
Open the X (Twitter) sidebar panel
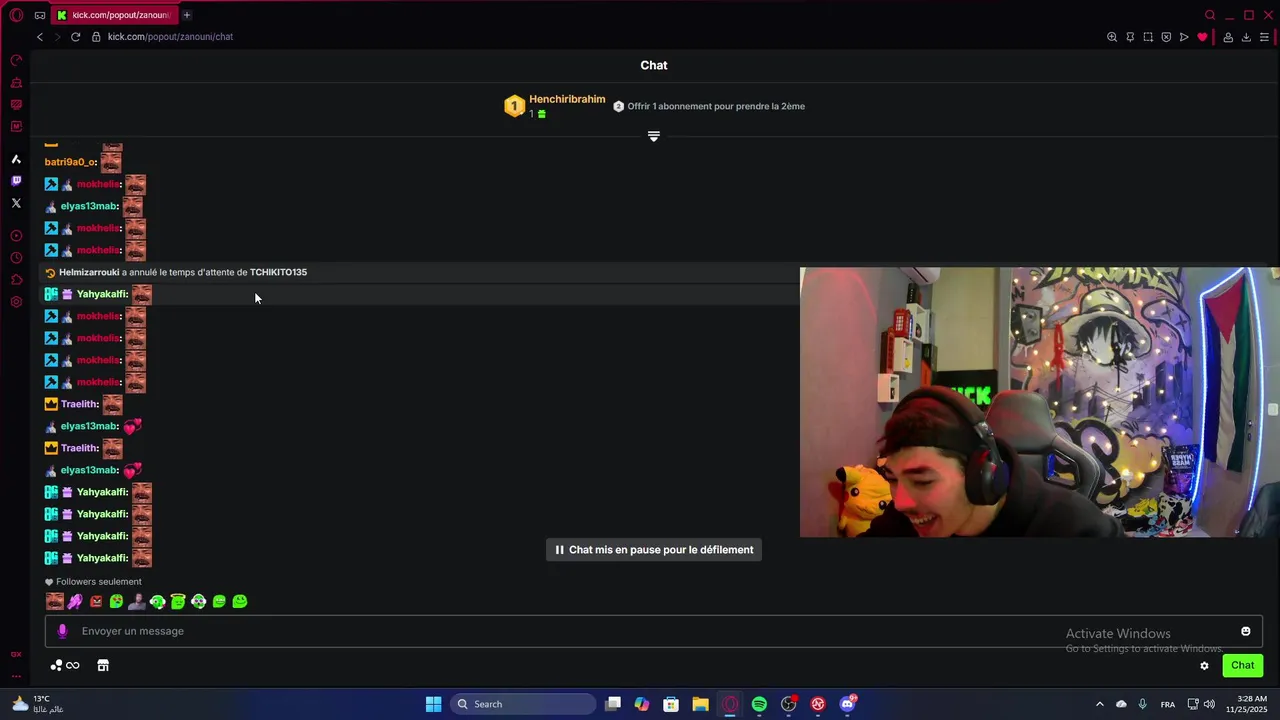16,203
